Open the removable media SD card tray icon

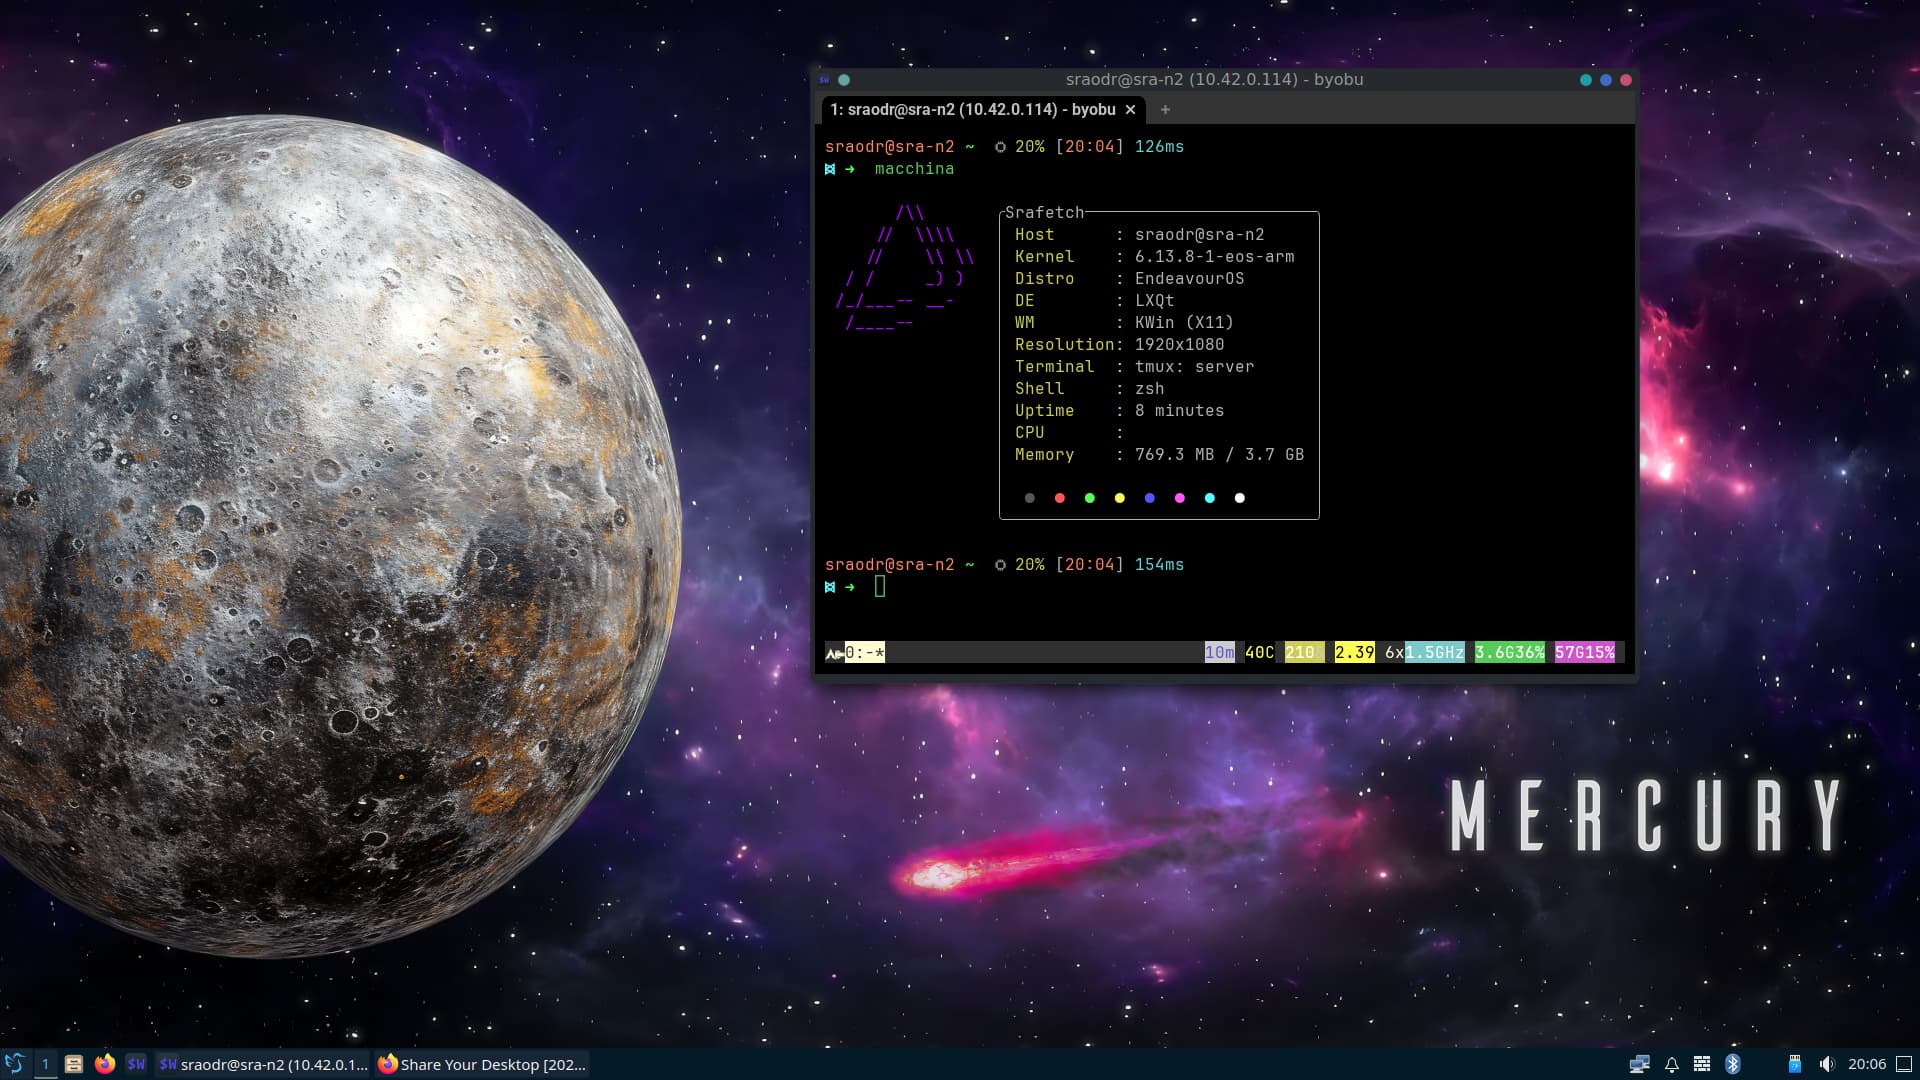pos(1795,1064)
